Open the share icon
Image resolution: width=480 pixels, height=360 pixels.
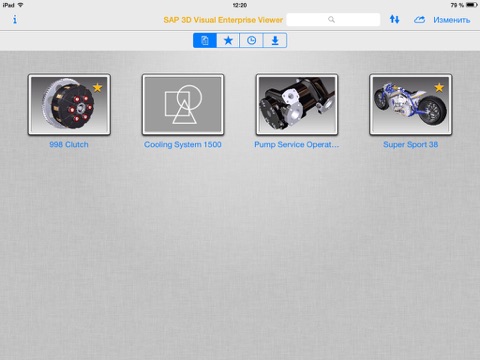tap(419, 20)
